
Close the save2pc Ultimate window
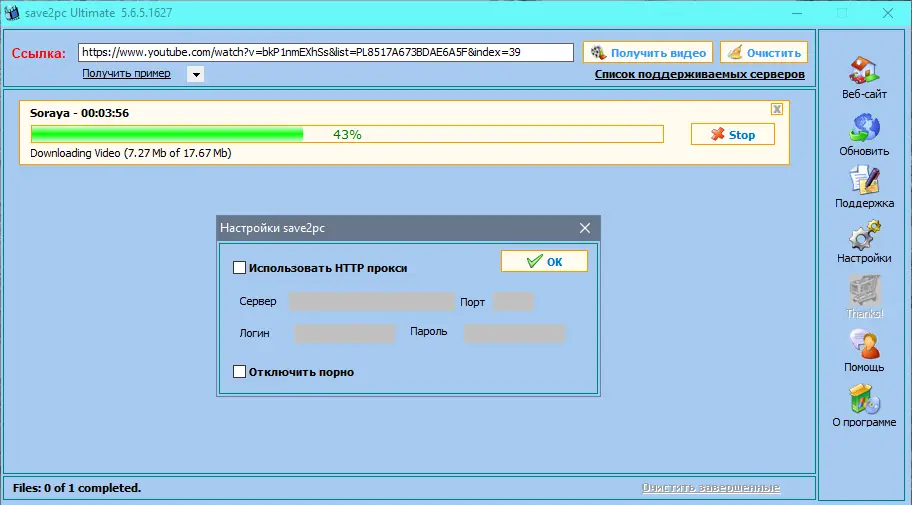888,13
